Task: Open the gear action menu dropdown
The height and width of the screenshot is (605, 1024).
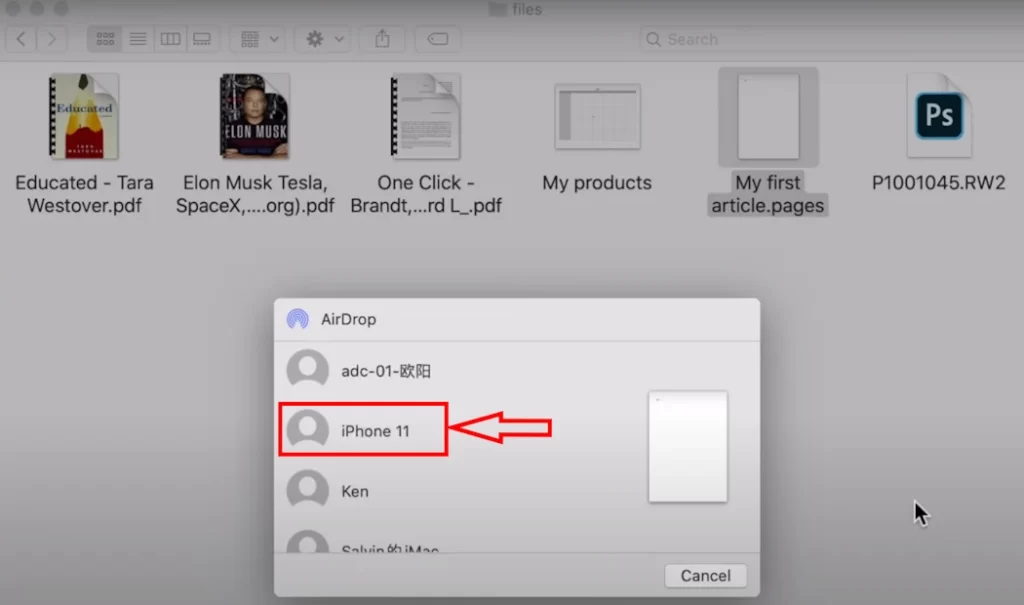Action: point(325,39)
